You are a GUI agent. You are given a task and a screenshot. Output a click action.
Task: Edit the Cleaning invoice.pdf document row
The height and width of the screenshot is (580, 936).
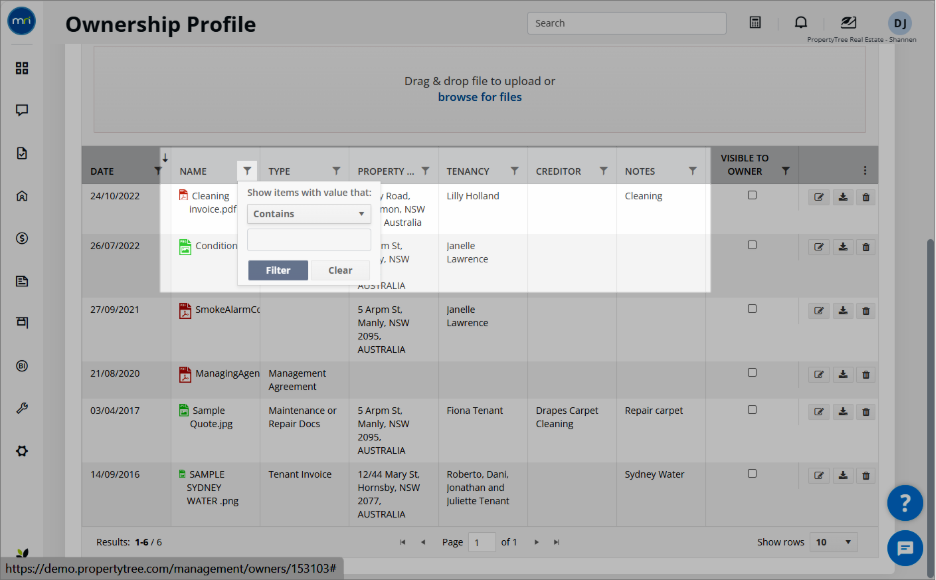click(x=819, y=197)
